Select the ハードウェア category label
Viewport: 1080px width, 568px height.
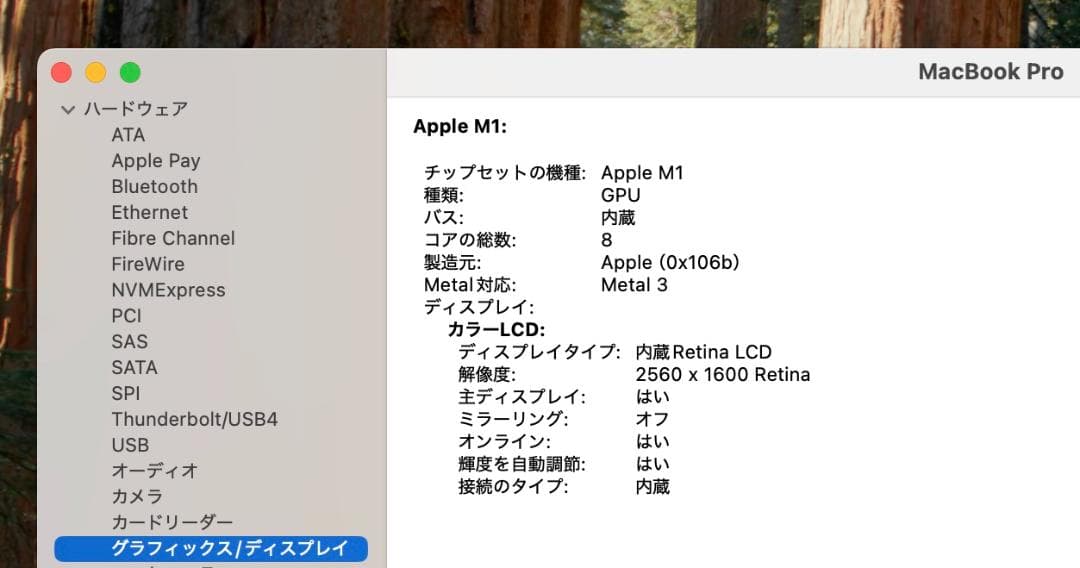136,109
